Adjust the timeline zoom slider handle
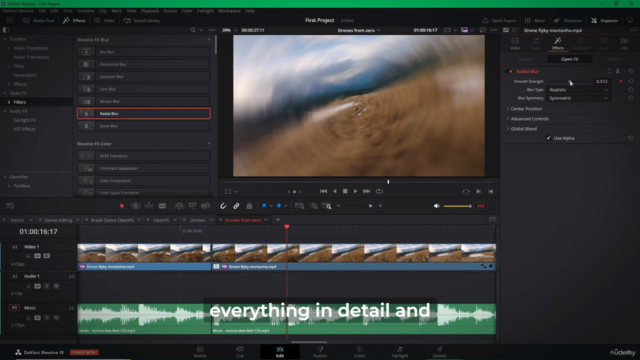640x360 pixels. coord(370,206)
